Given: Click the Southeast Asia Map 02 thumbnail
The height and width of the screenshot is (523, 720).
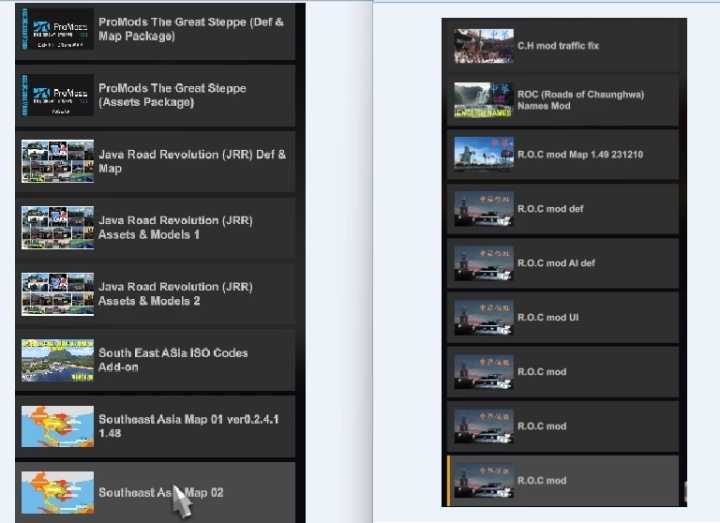Looking at the screenshot, I should pyautogui.click(x=57, y=492).
